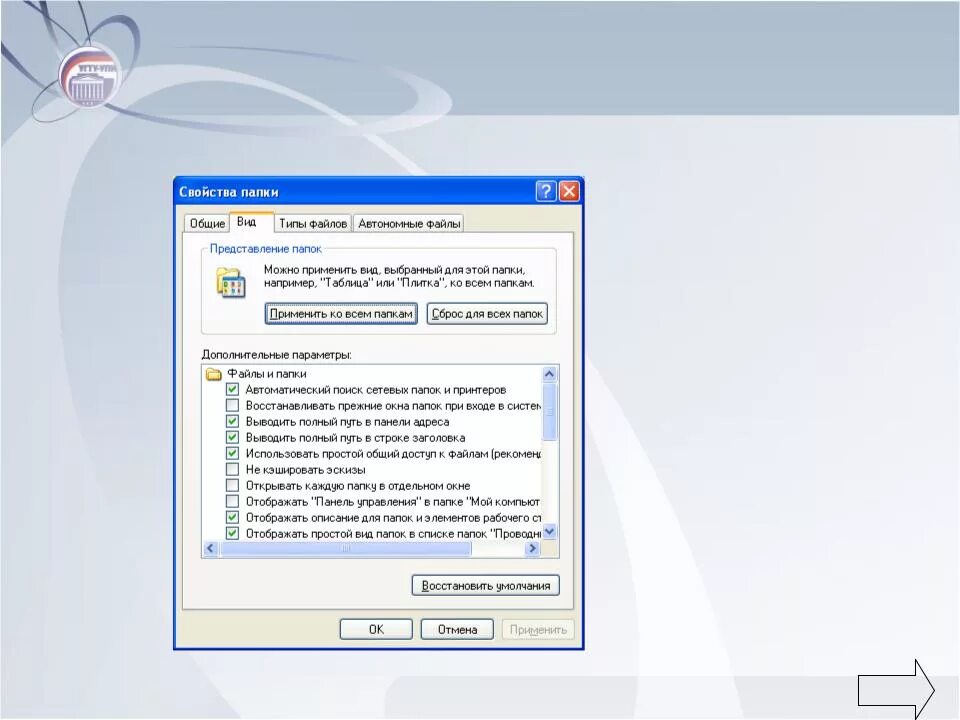Click Применить ко всем папкам button

click(341, 313)
